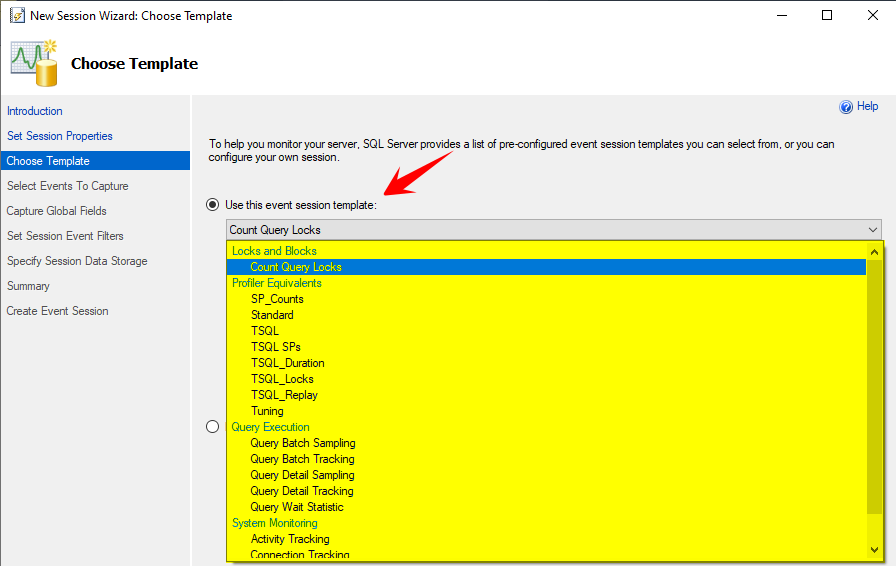Click the dropdown list scroll down arrow
Image resolution: width=896 pixels, height=566 pixels.
pyautogui.click(x=874, y=550)
